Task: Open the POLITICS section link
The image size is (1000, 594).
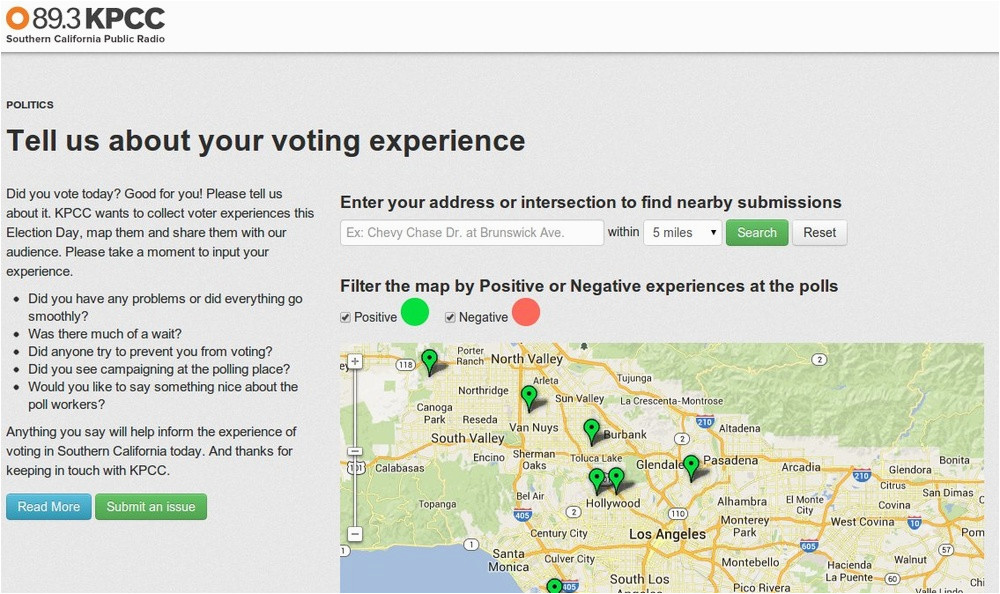Action: 30,105
